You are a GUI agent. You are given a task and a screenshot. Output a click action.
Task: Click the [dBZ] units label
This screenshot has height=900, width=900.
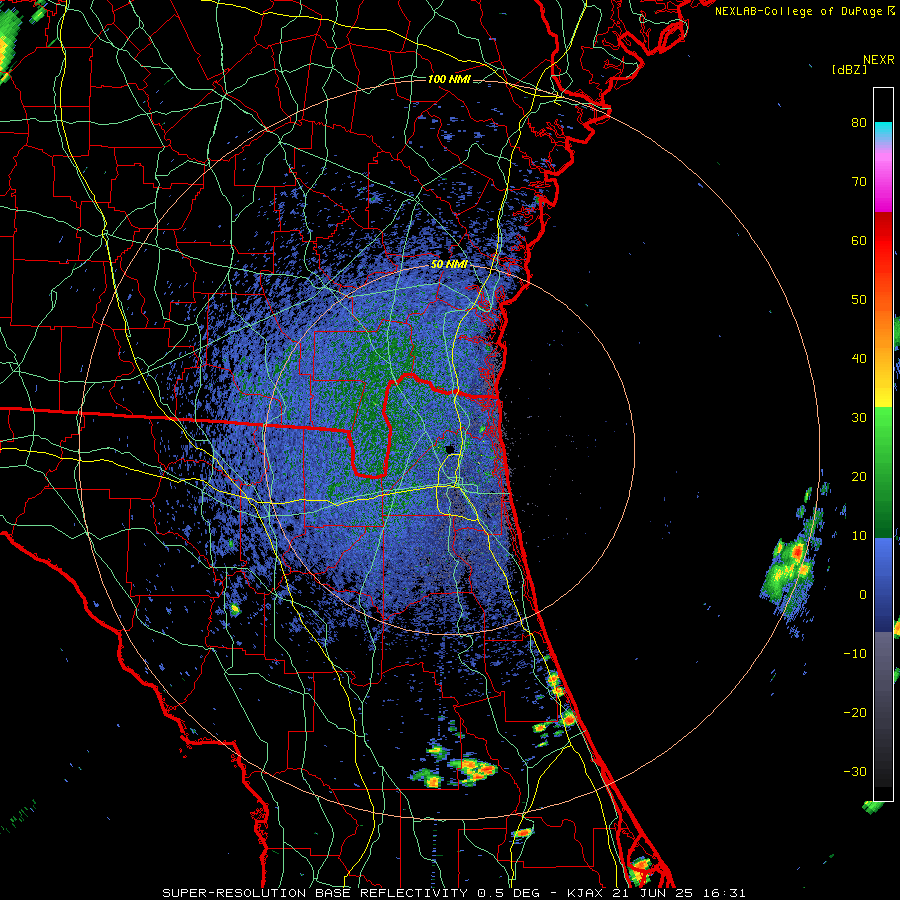pos(849,69)
